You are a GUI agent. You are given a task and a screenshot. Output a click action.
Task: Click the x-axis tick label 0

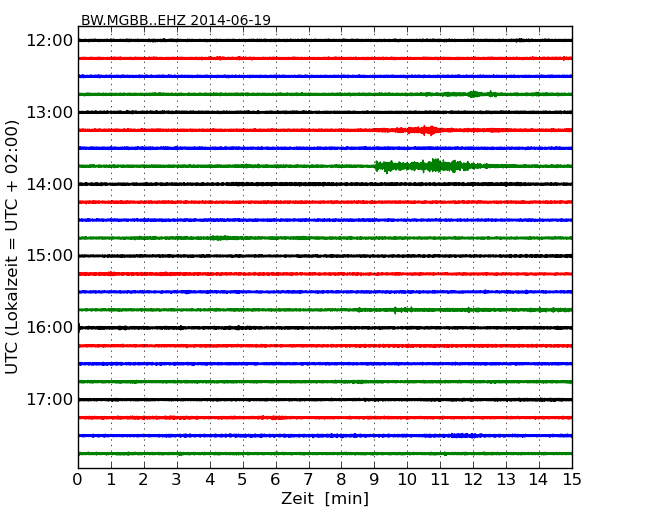point(78,479)
